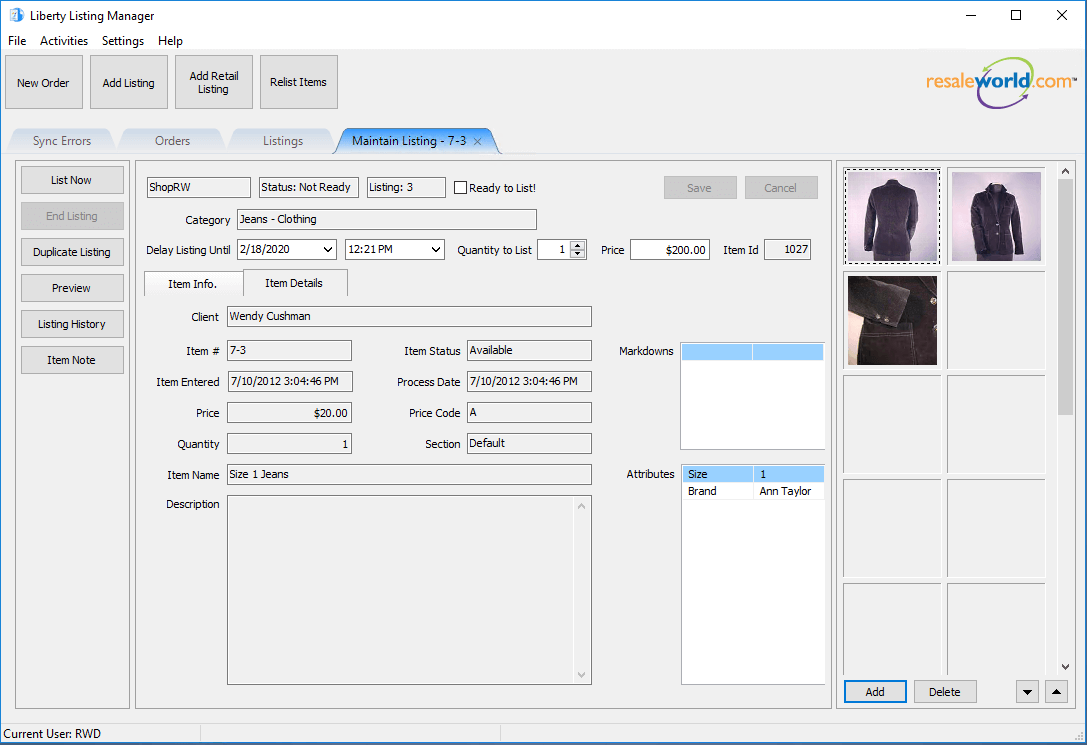Image resolution: width=1087 pixels, height=745 pixels.
Task: Open the Activities menu
Action: click(x=64, y=41)
